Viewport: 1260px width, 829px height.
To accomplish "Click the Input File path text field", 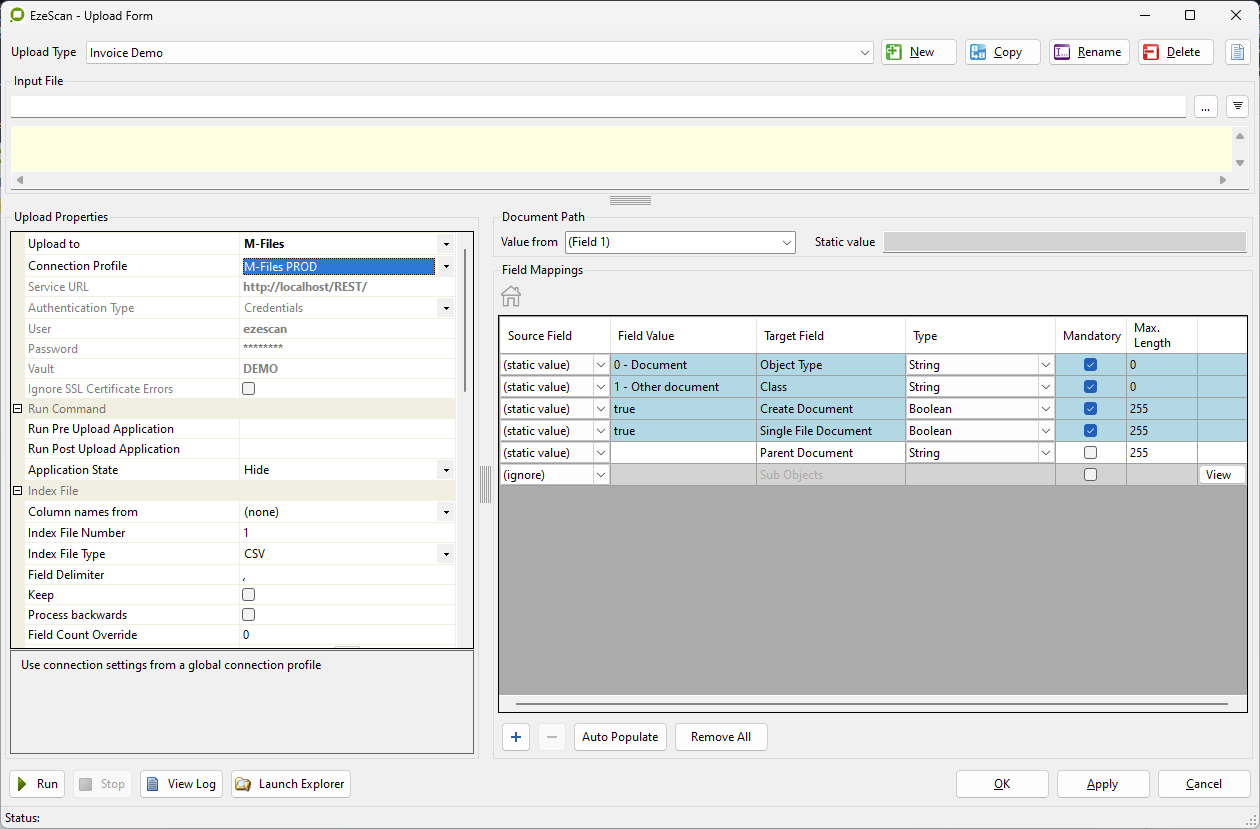I will click(598, 106).
